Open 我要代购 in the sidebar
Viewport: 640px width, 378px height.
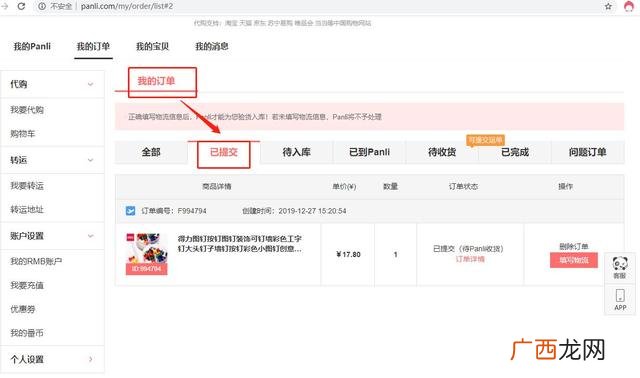27,110
